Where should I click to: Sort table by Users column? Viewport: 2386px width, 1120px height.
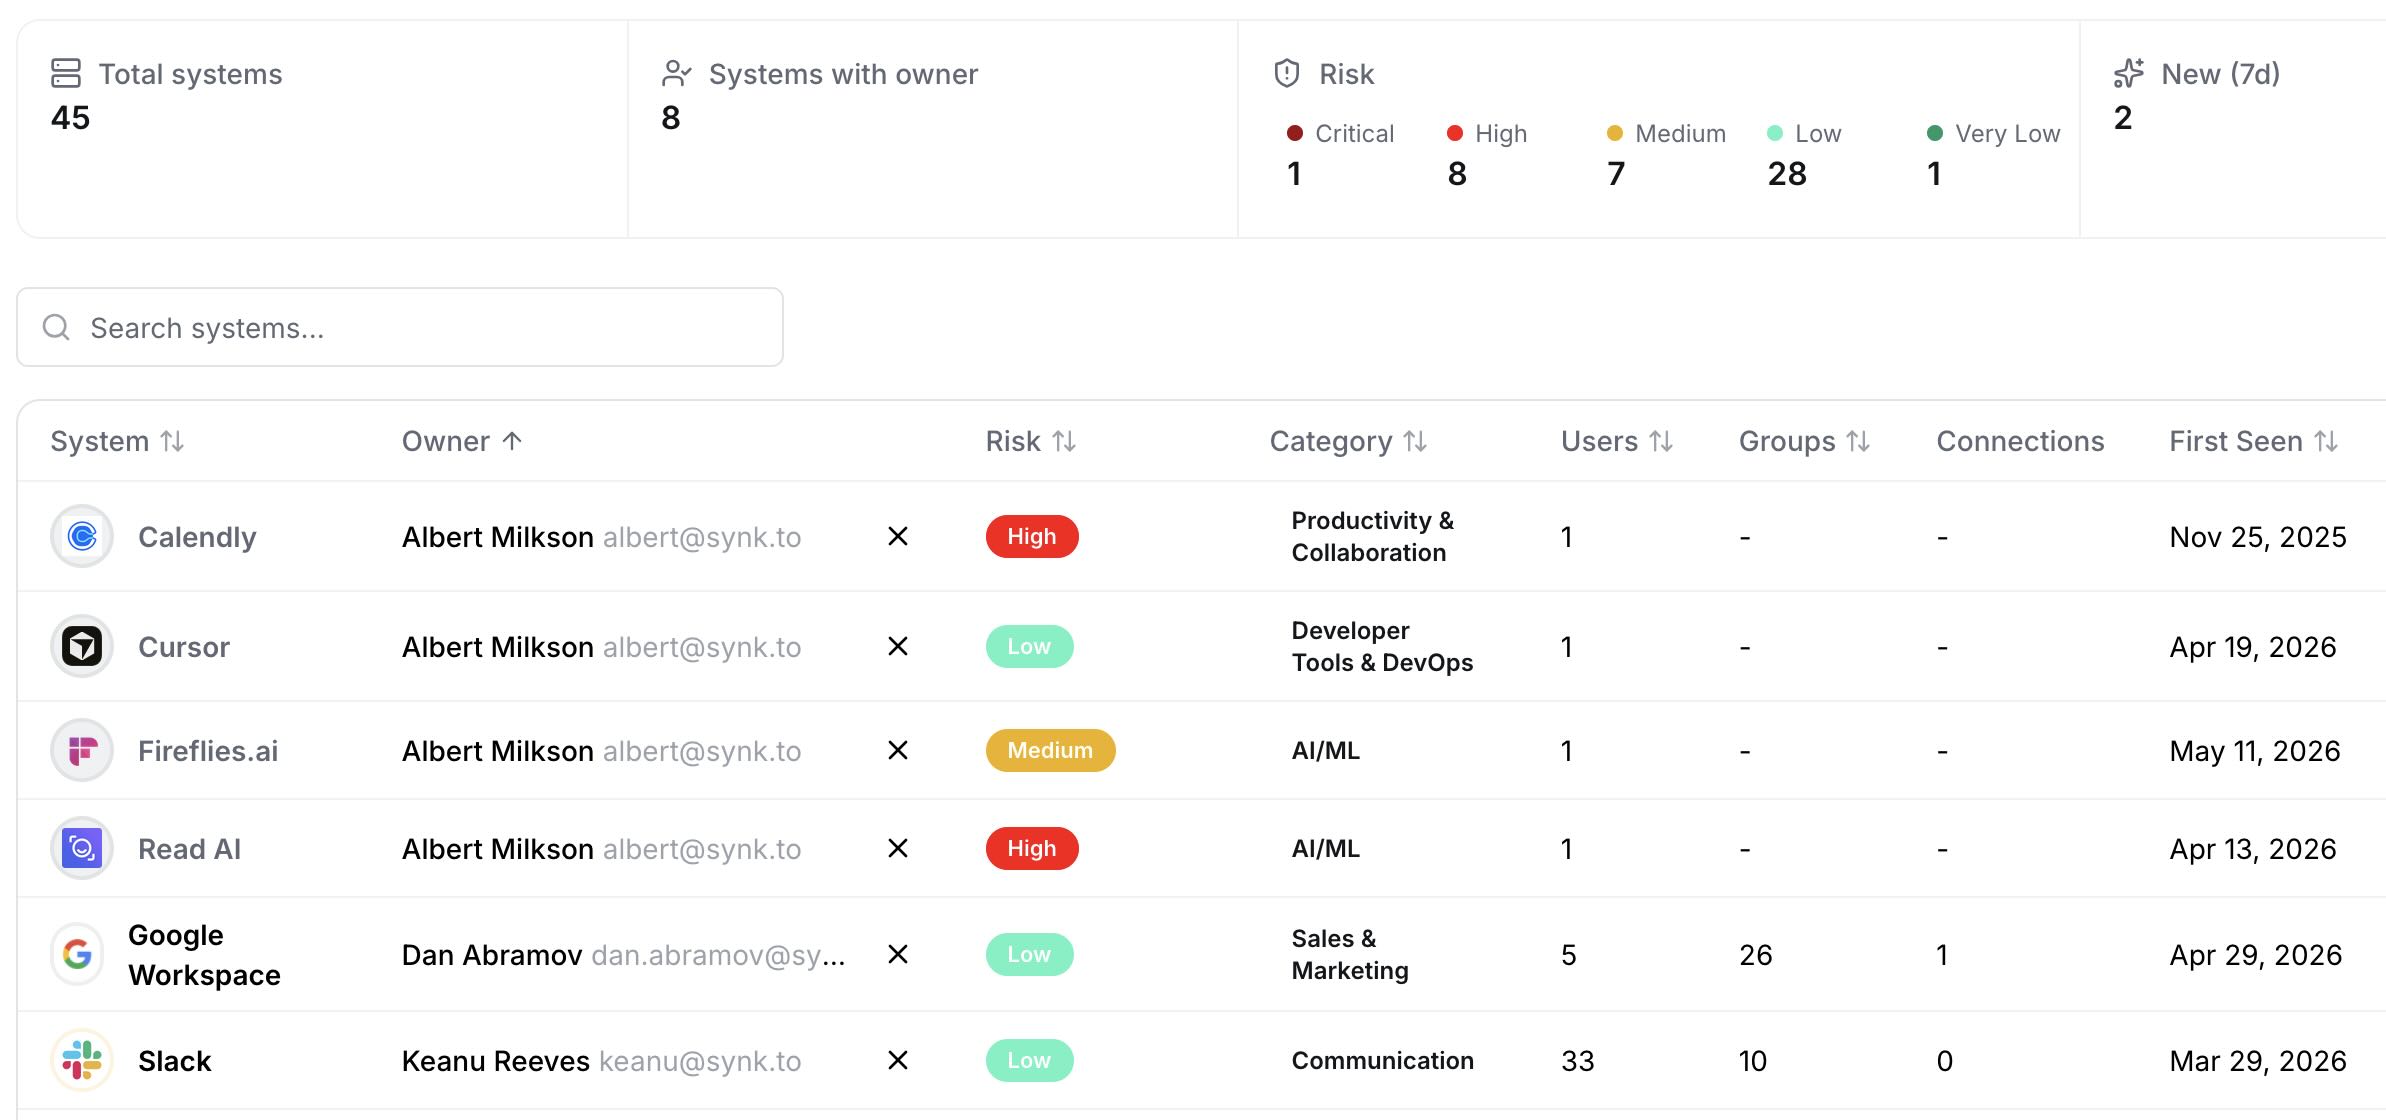[1617, 441]
